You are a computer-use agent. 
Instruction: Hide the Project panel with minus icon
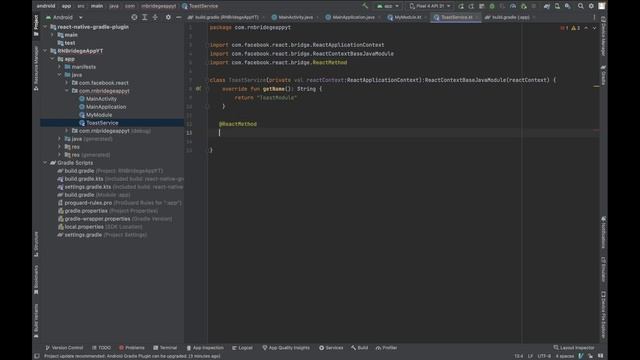(178, 17)
